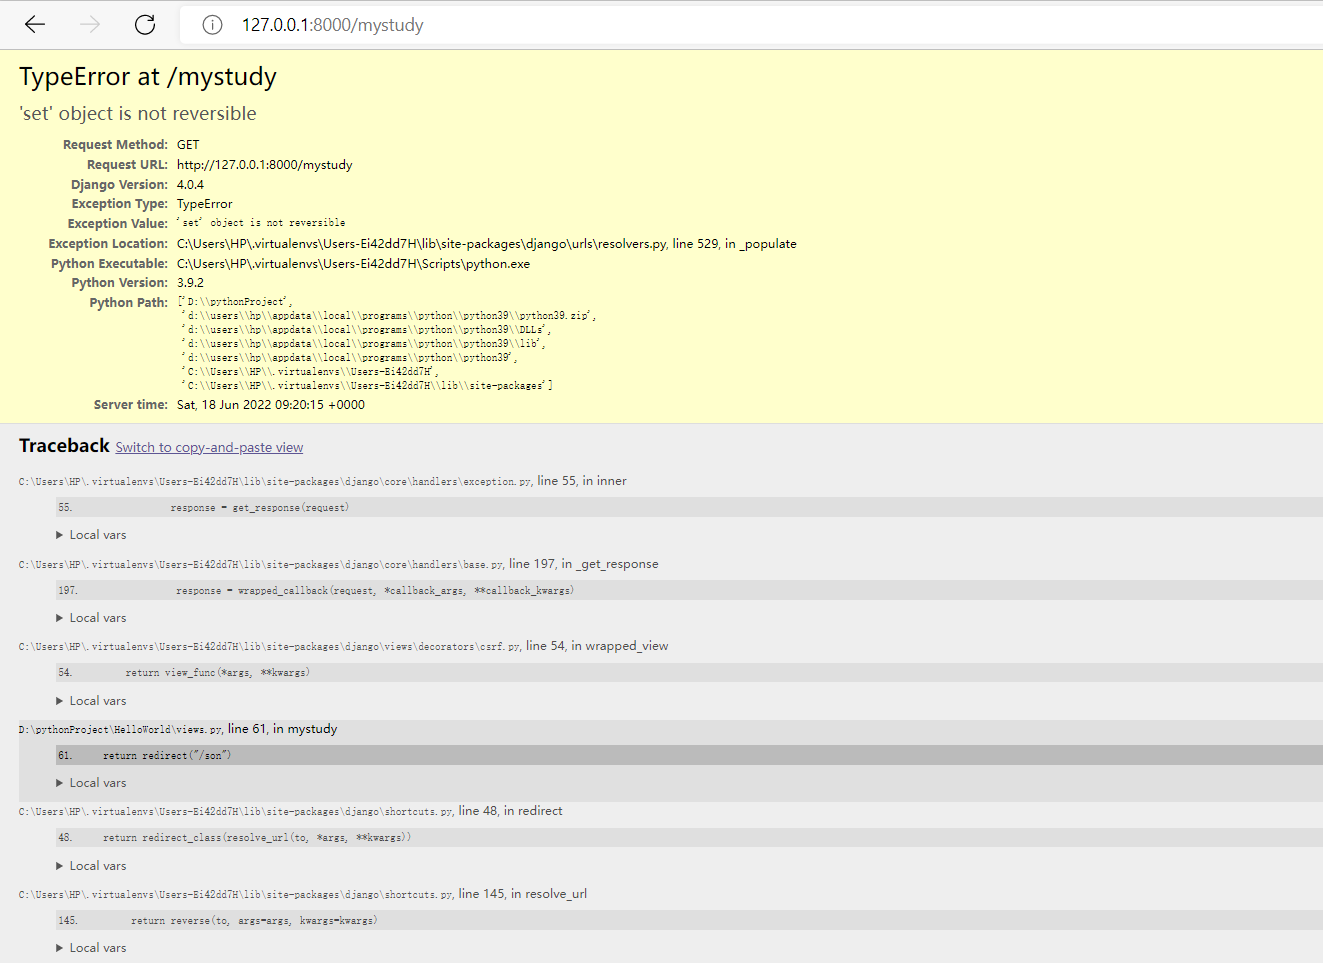The height and width of the screenshot is (963, 1323).
Task: Click the browser forward navigation arrow
Action: point(89,24)
